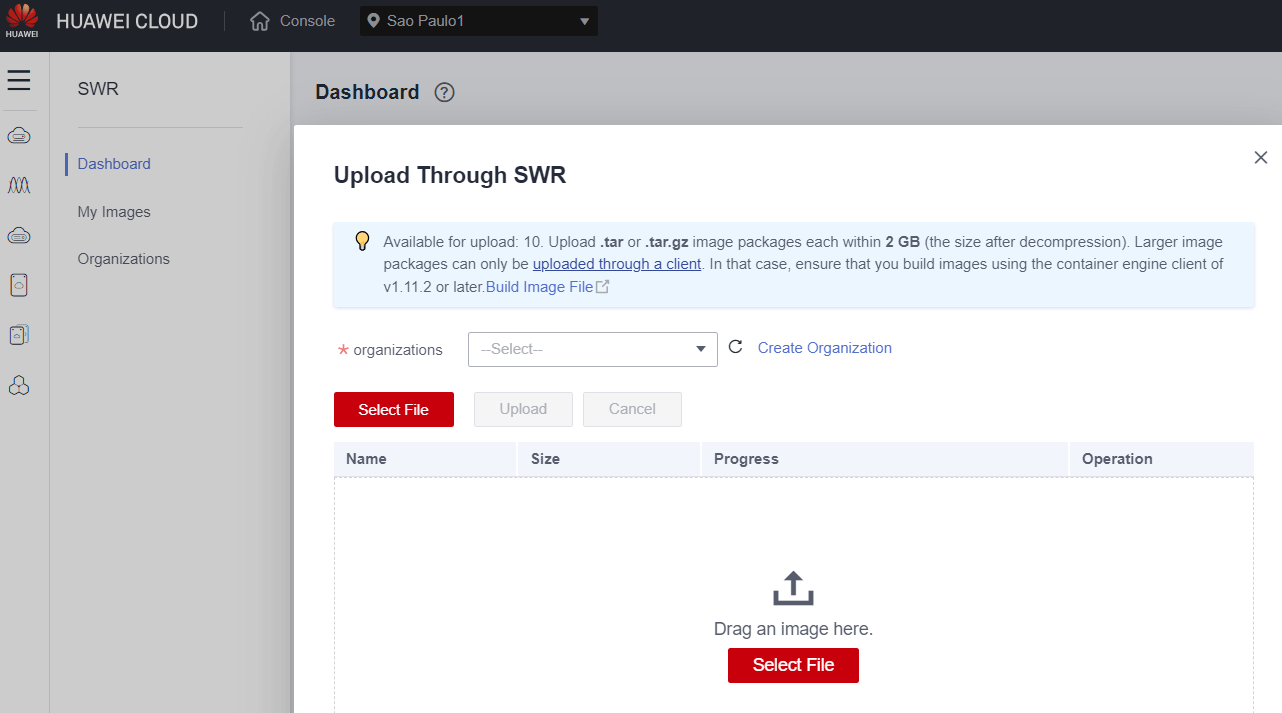The image size is (1282, 713).
Task: Switch to My Images in sidebar
Action: pos(112,211)
